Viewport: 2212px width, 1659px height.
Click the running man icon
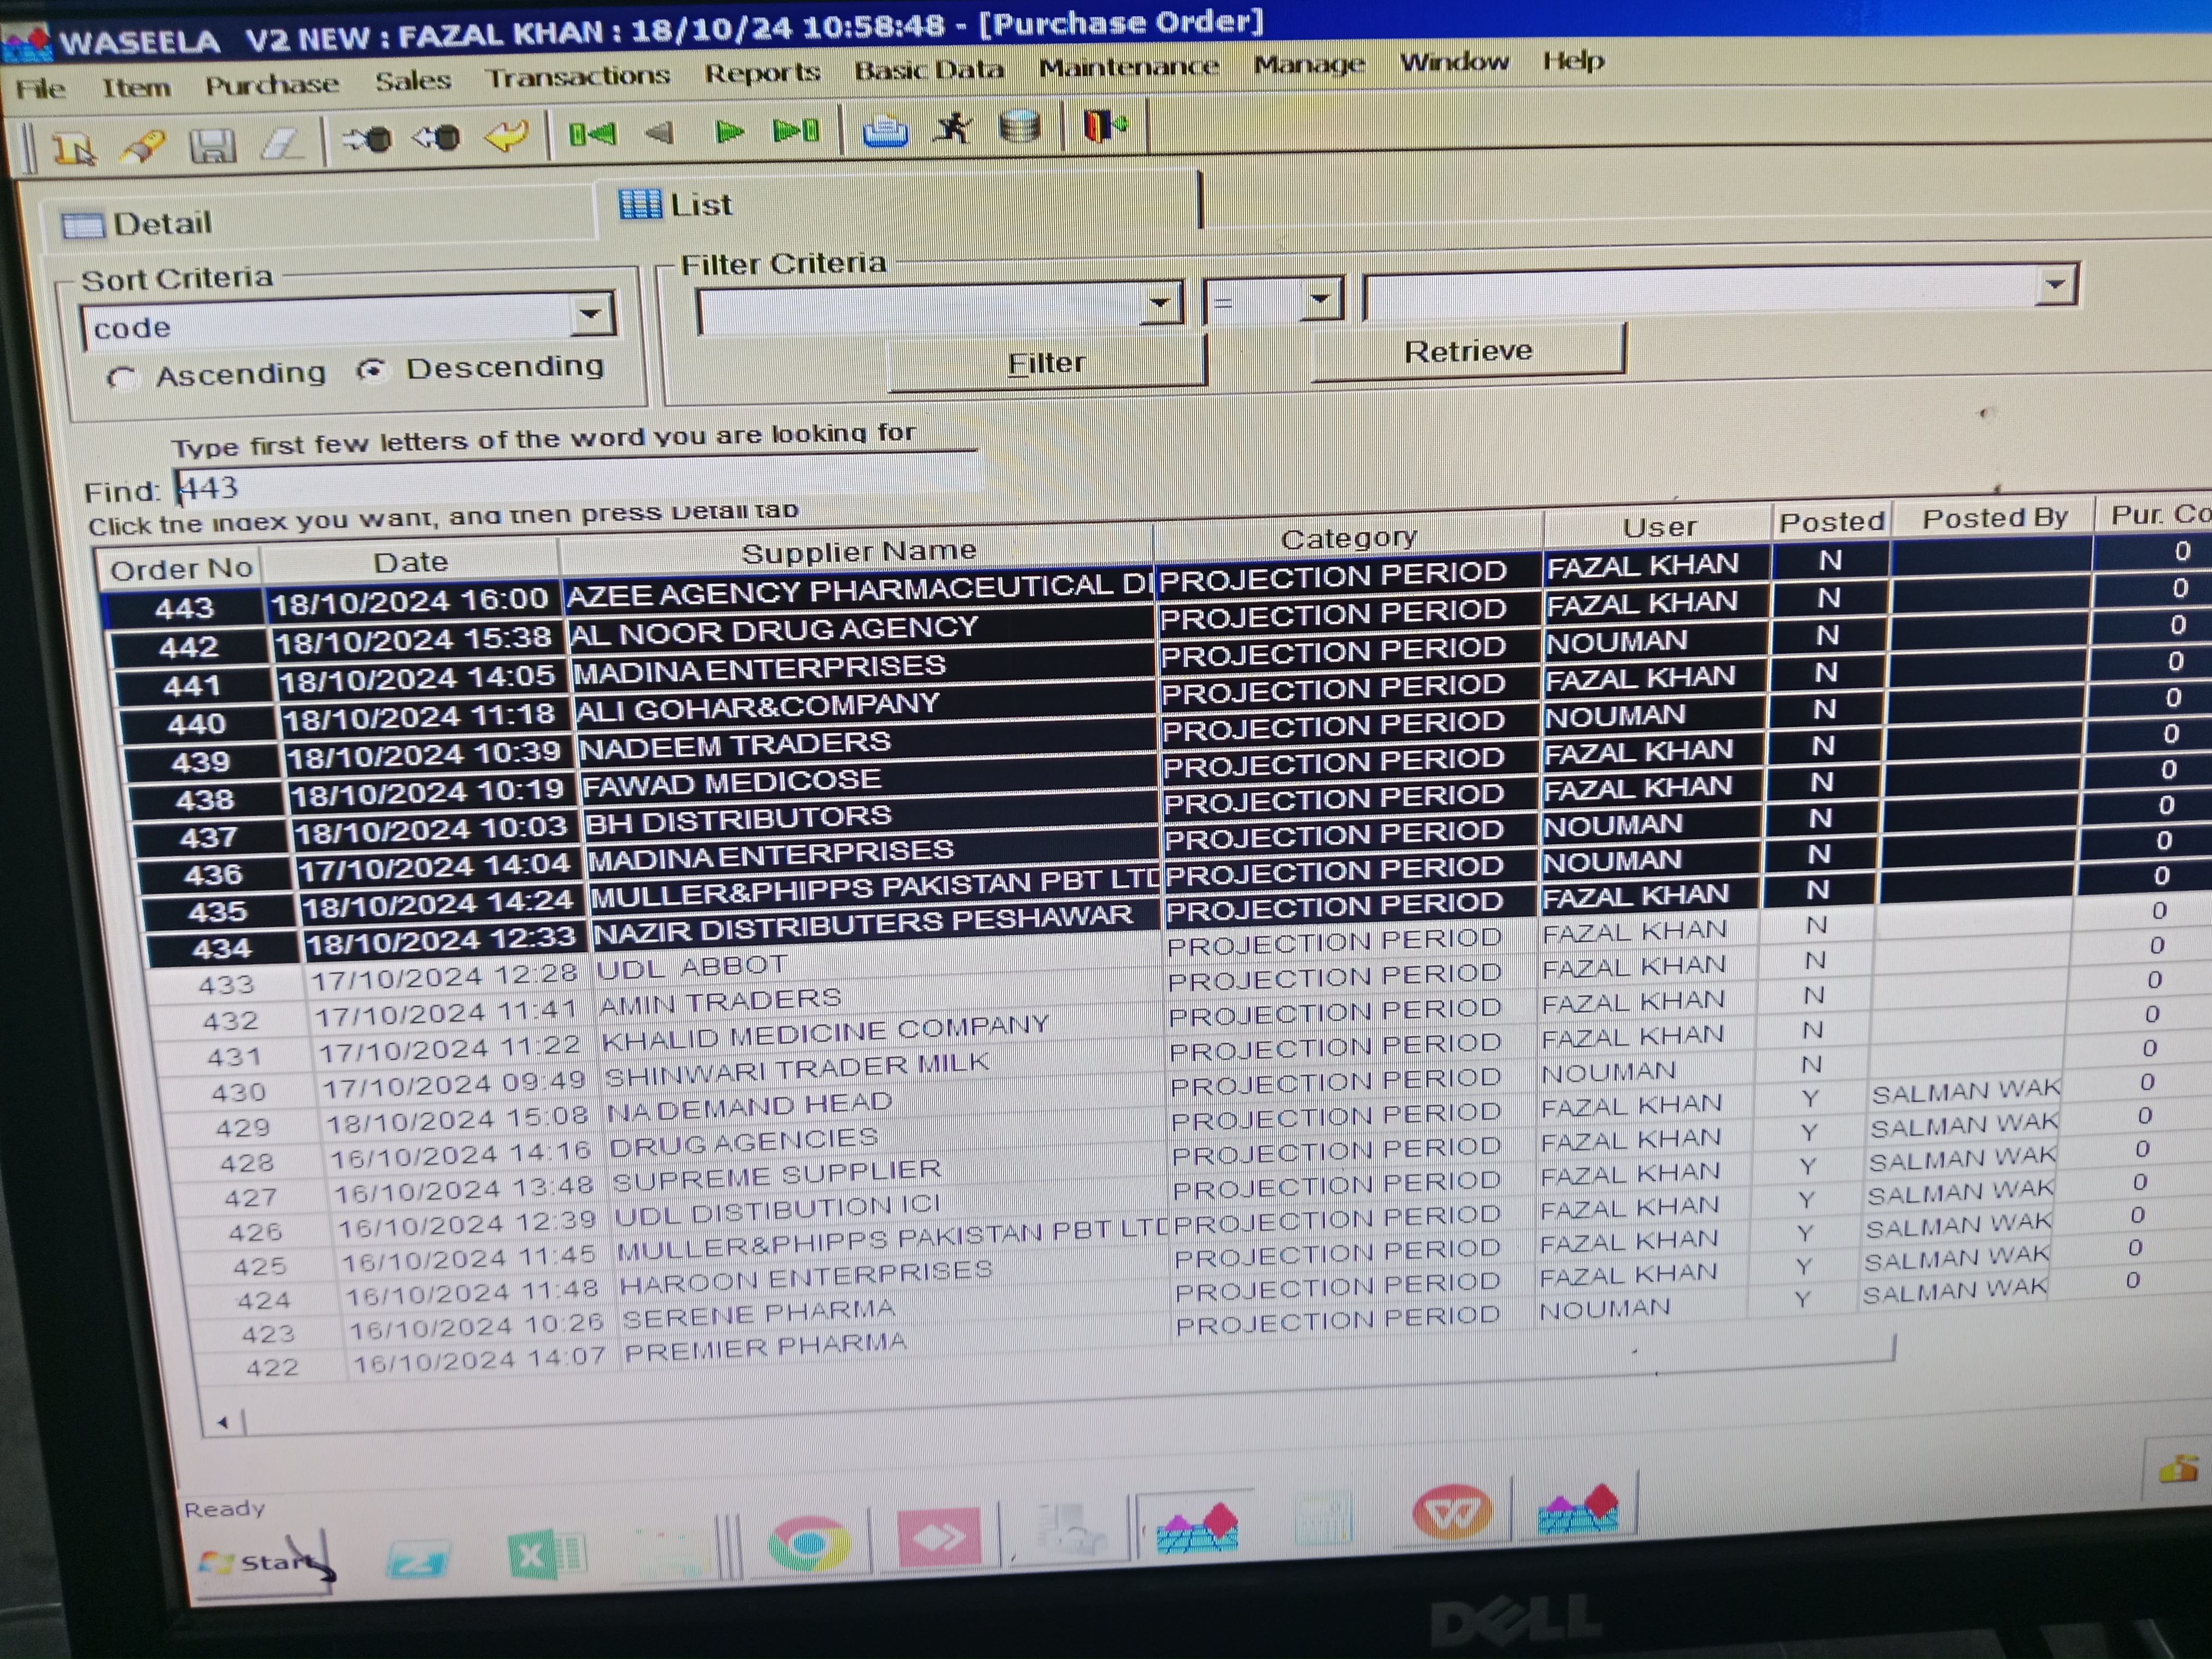click(x=952, y=128)
